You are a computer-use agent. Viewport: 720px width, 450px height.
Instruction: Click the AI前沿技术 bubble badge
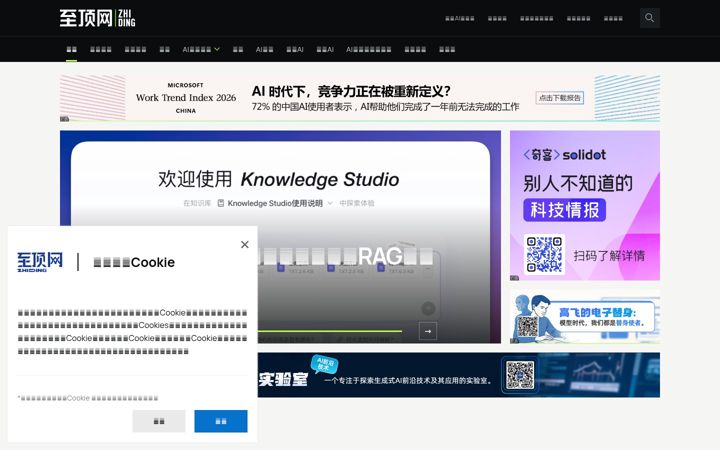325,364
